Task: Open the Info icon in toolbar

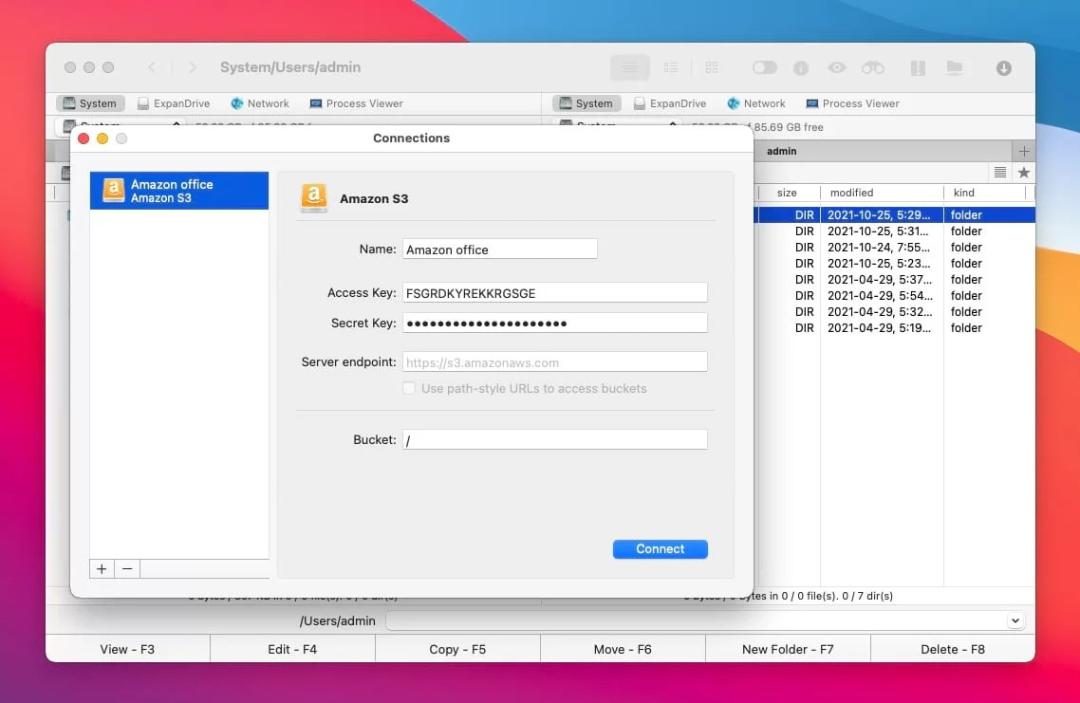Action: click(x=800, y=67)
